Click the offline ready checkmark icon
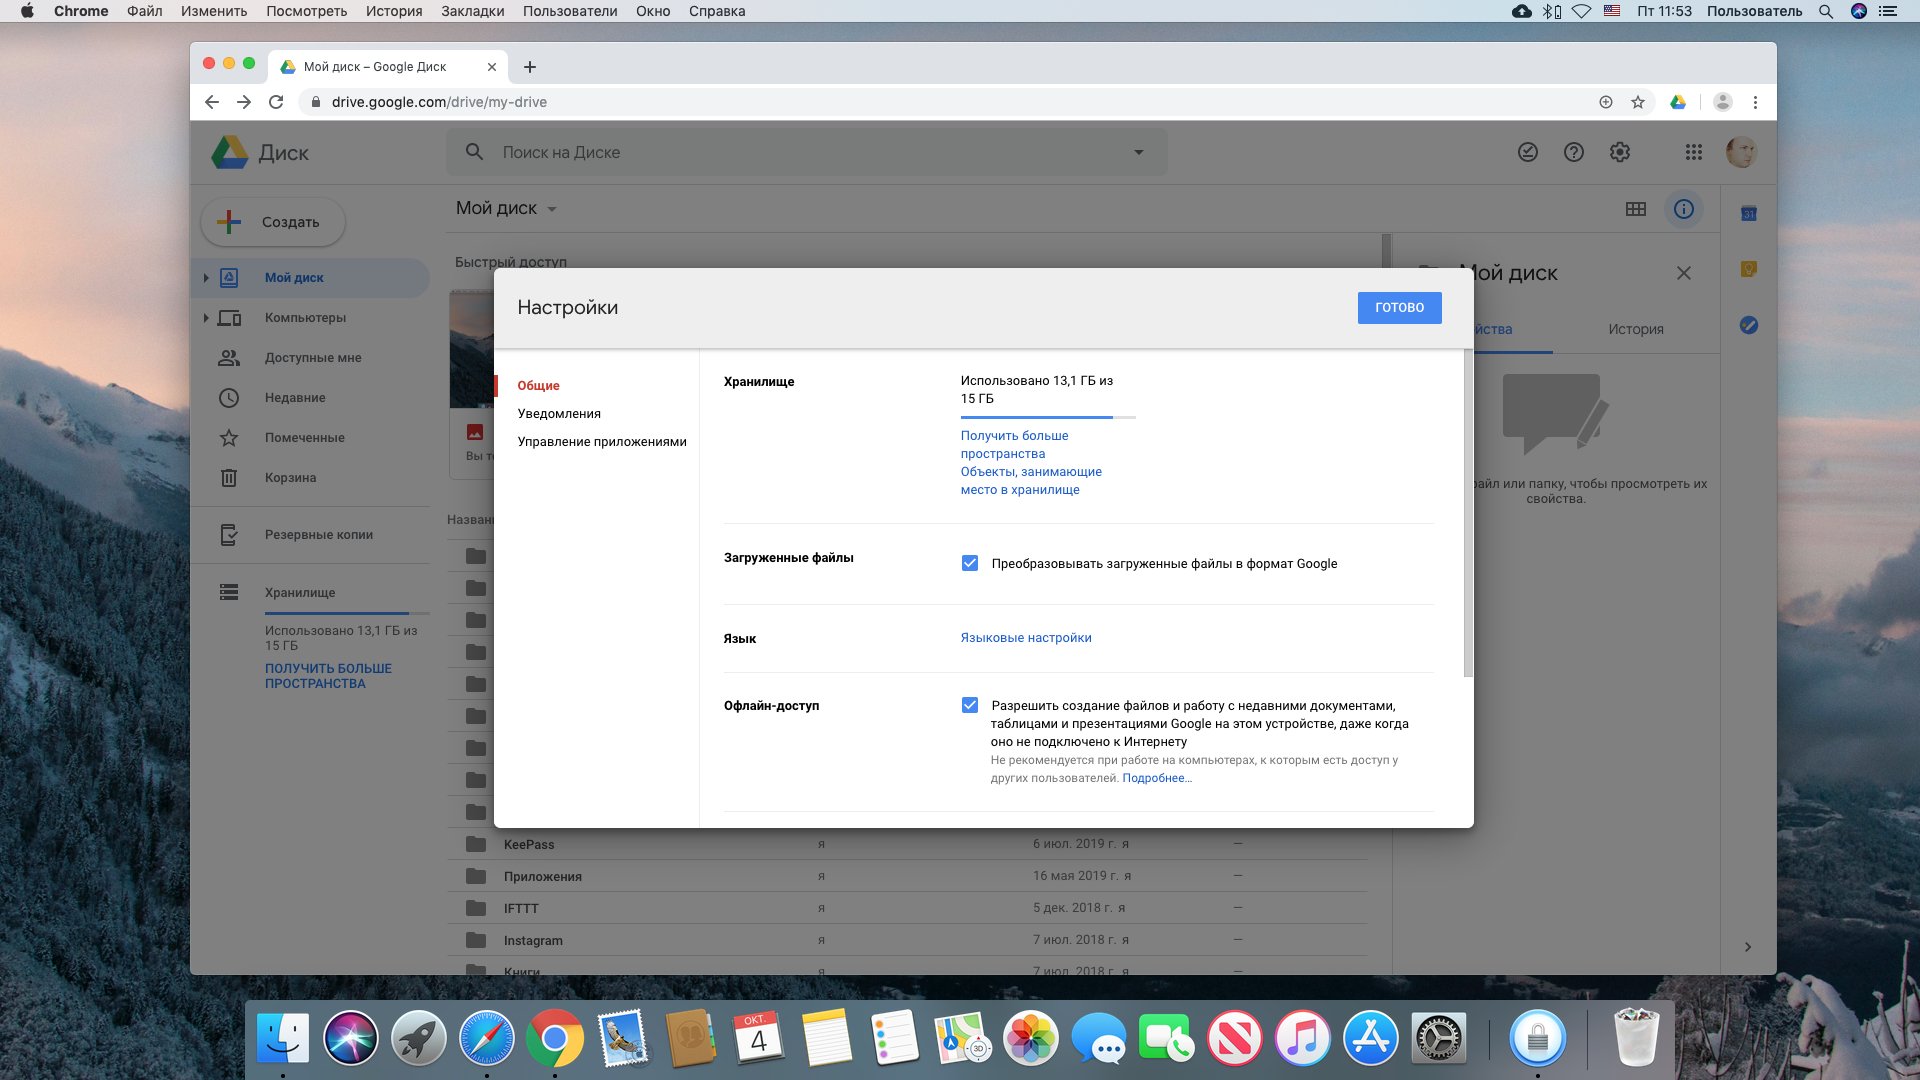1920x1080 pixels. coord(1527,152)
